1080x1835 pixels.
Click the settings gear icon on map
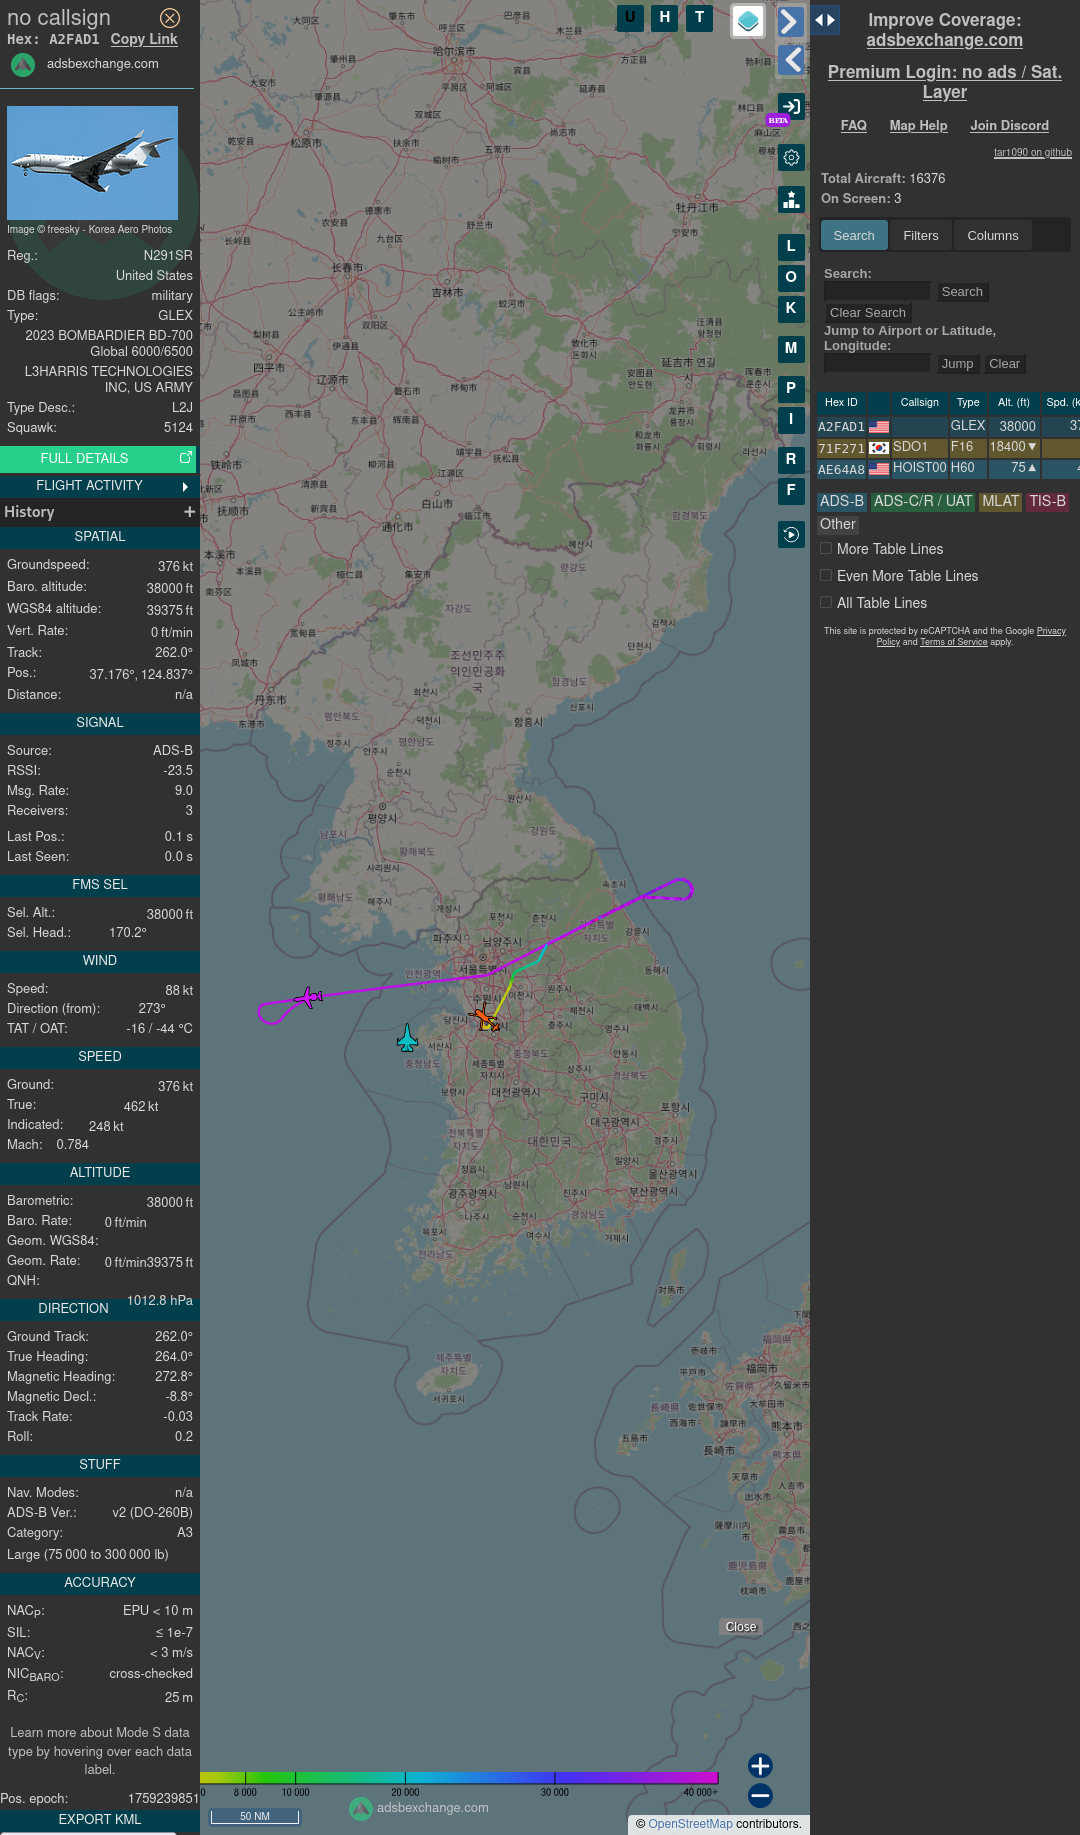[x=791, y=158]
